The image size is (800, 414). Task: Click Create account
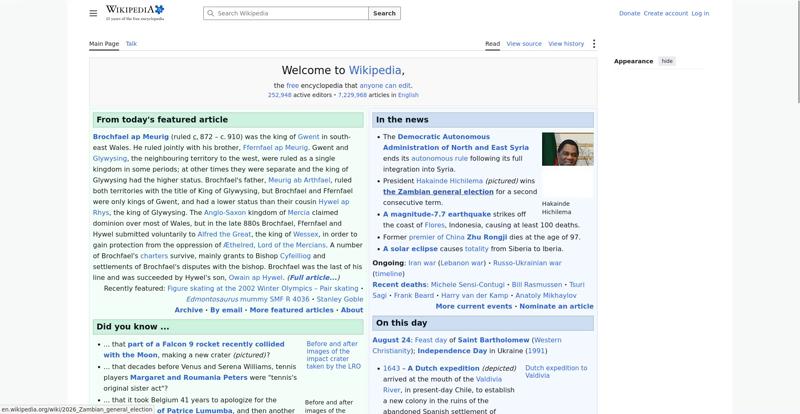pos(665,13)
